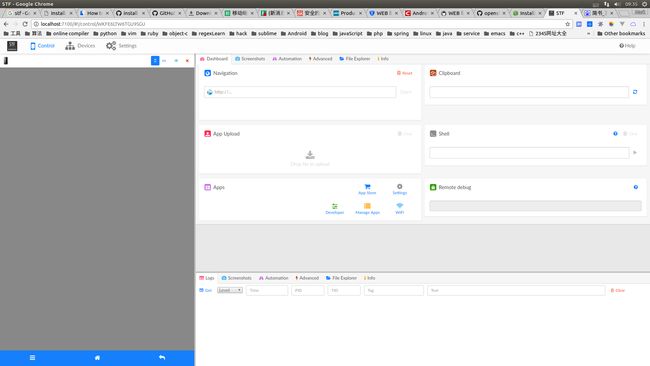Switch to the lower Advanced tab

coord(307,278)
